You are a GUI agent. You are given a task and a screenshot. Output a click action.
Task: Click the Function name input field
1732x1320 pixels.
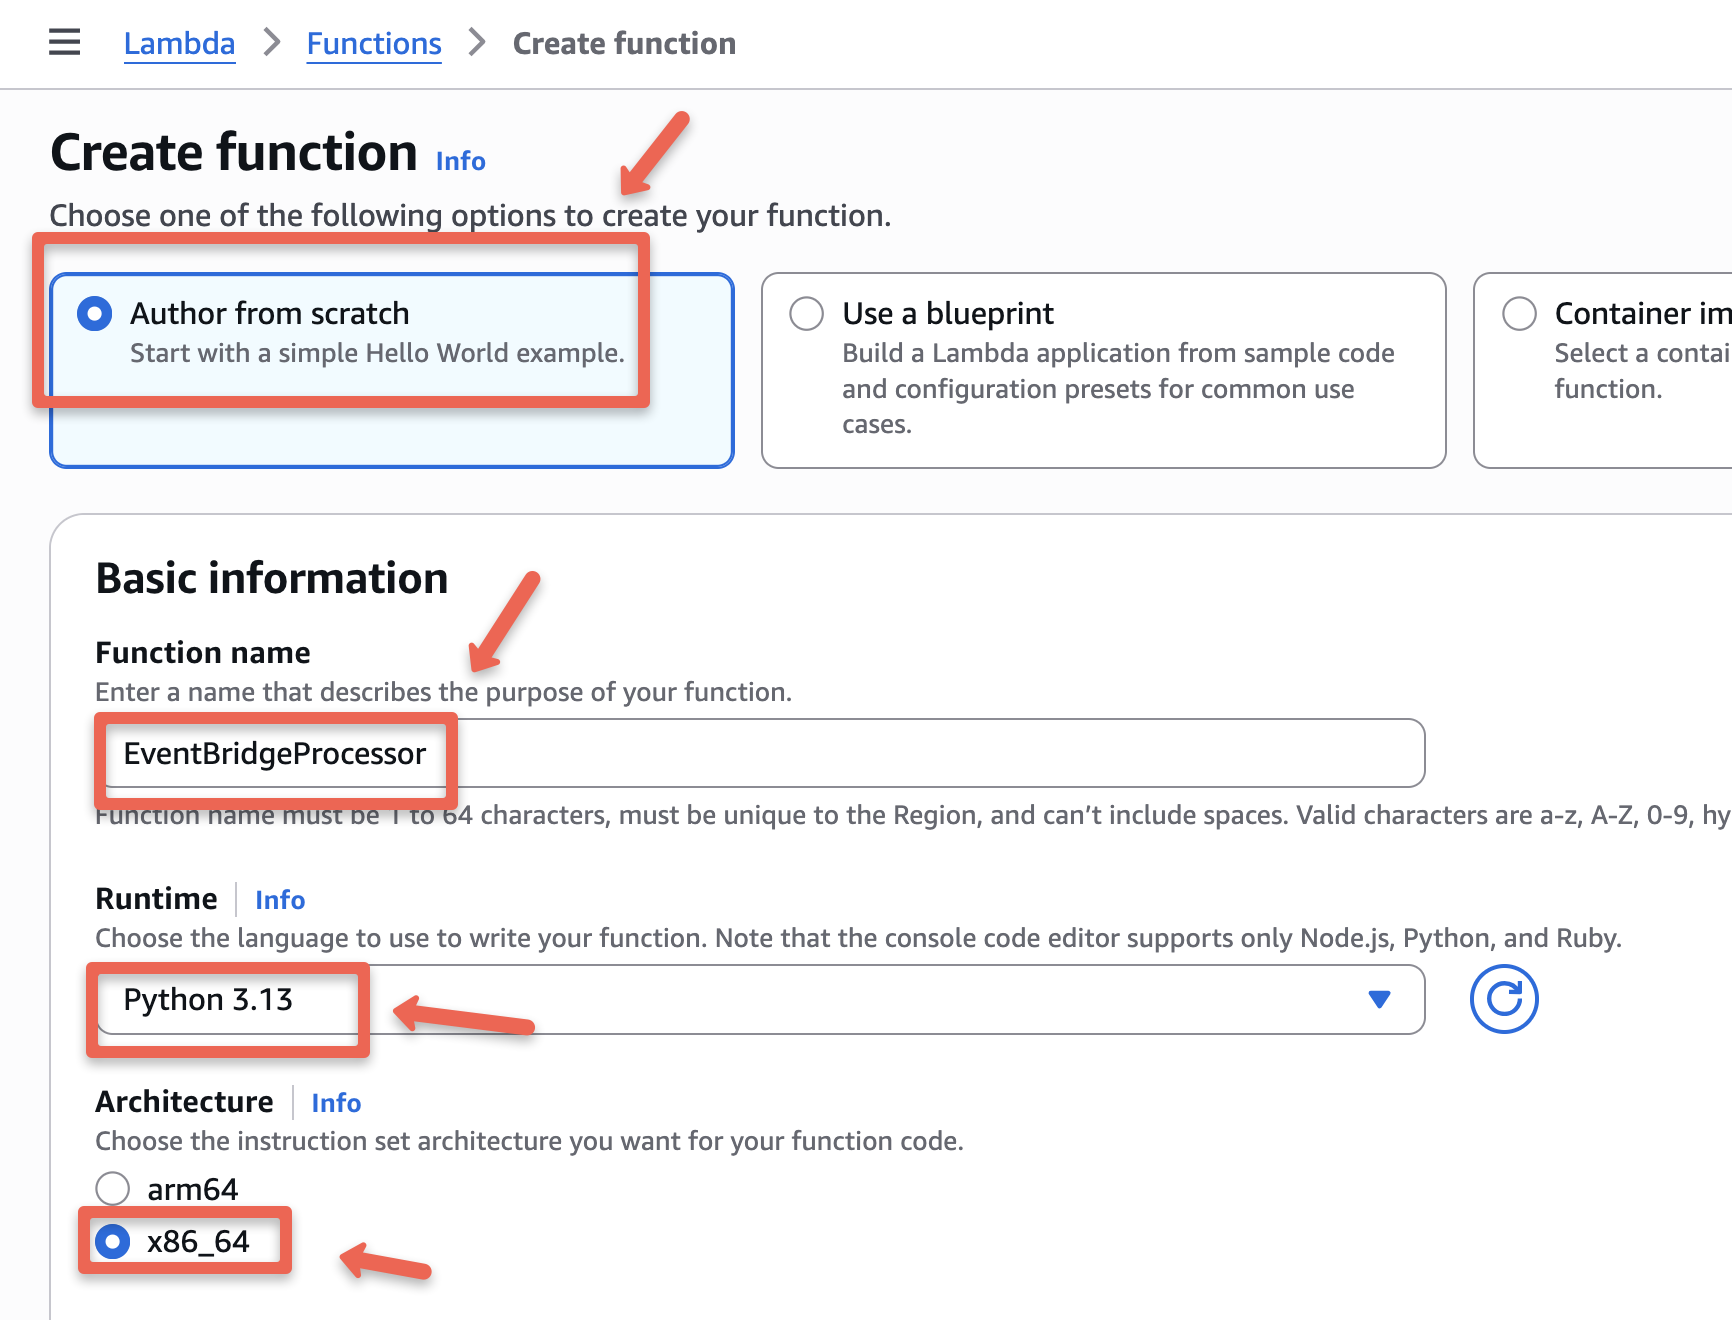pos(760,752)
